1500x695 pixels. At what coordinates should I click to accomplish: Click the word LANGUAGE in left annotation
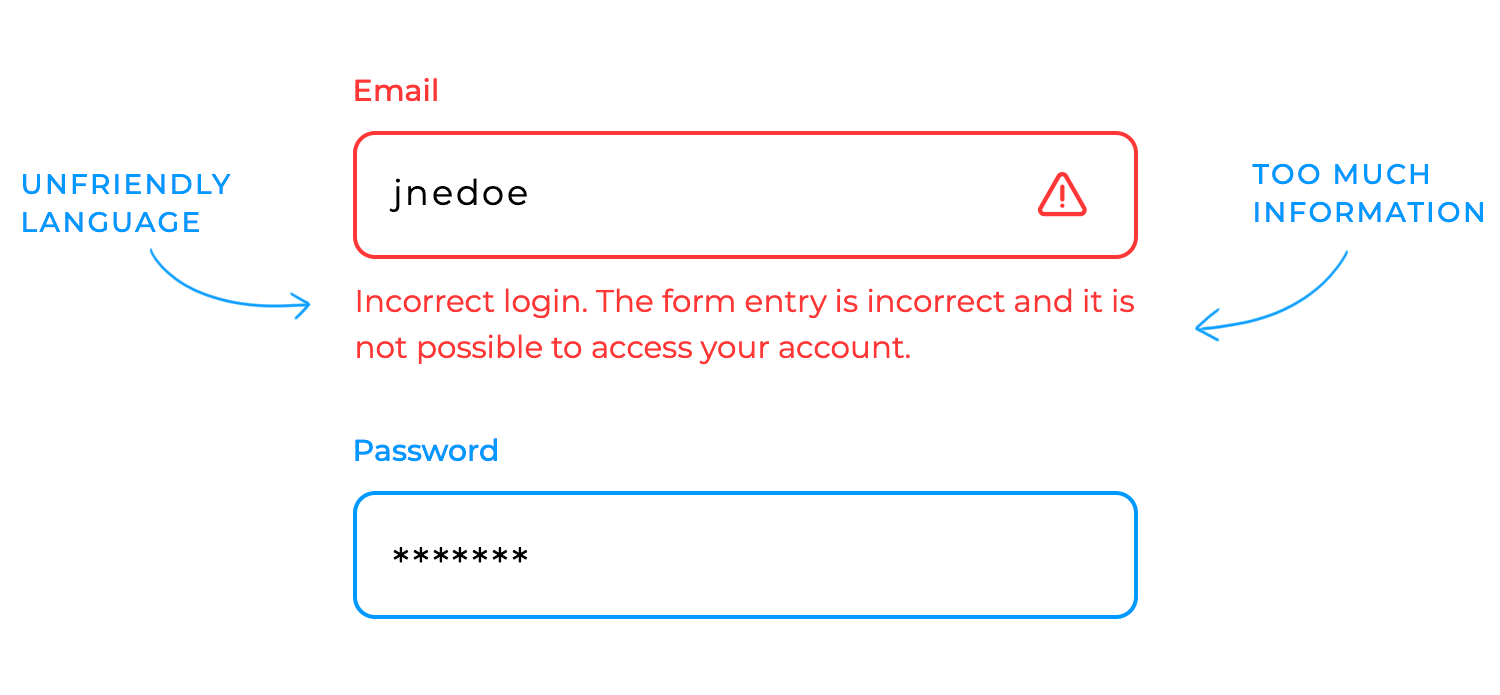pos(111,222)
